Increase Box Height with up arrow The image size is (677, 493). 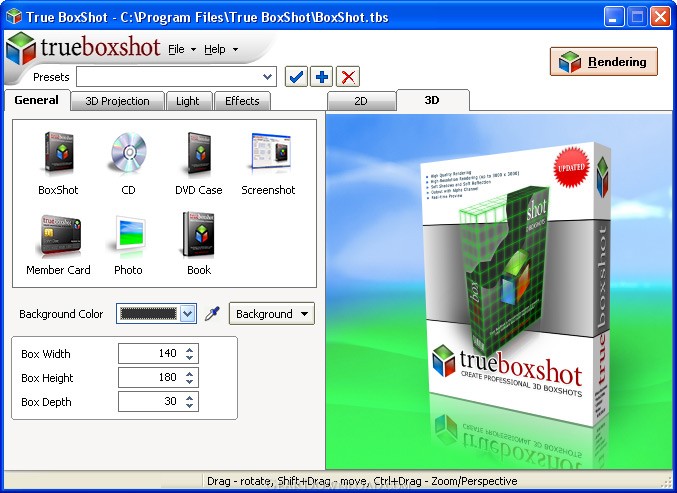click(190, 374)
